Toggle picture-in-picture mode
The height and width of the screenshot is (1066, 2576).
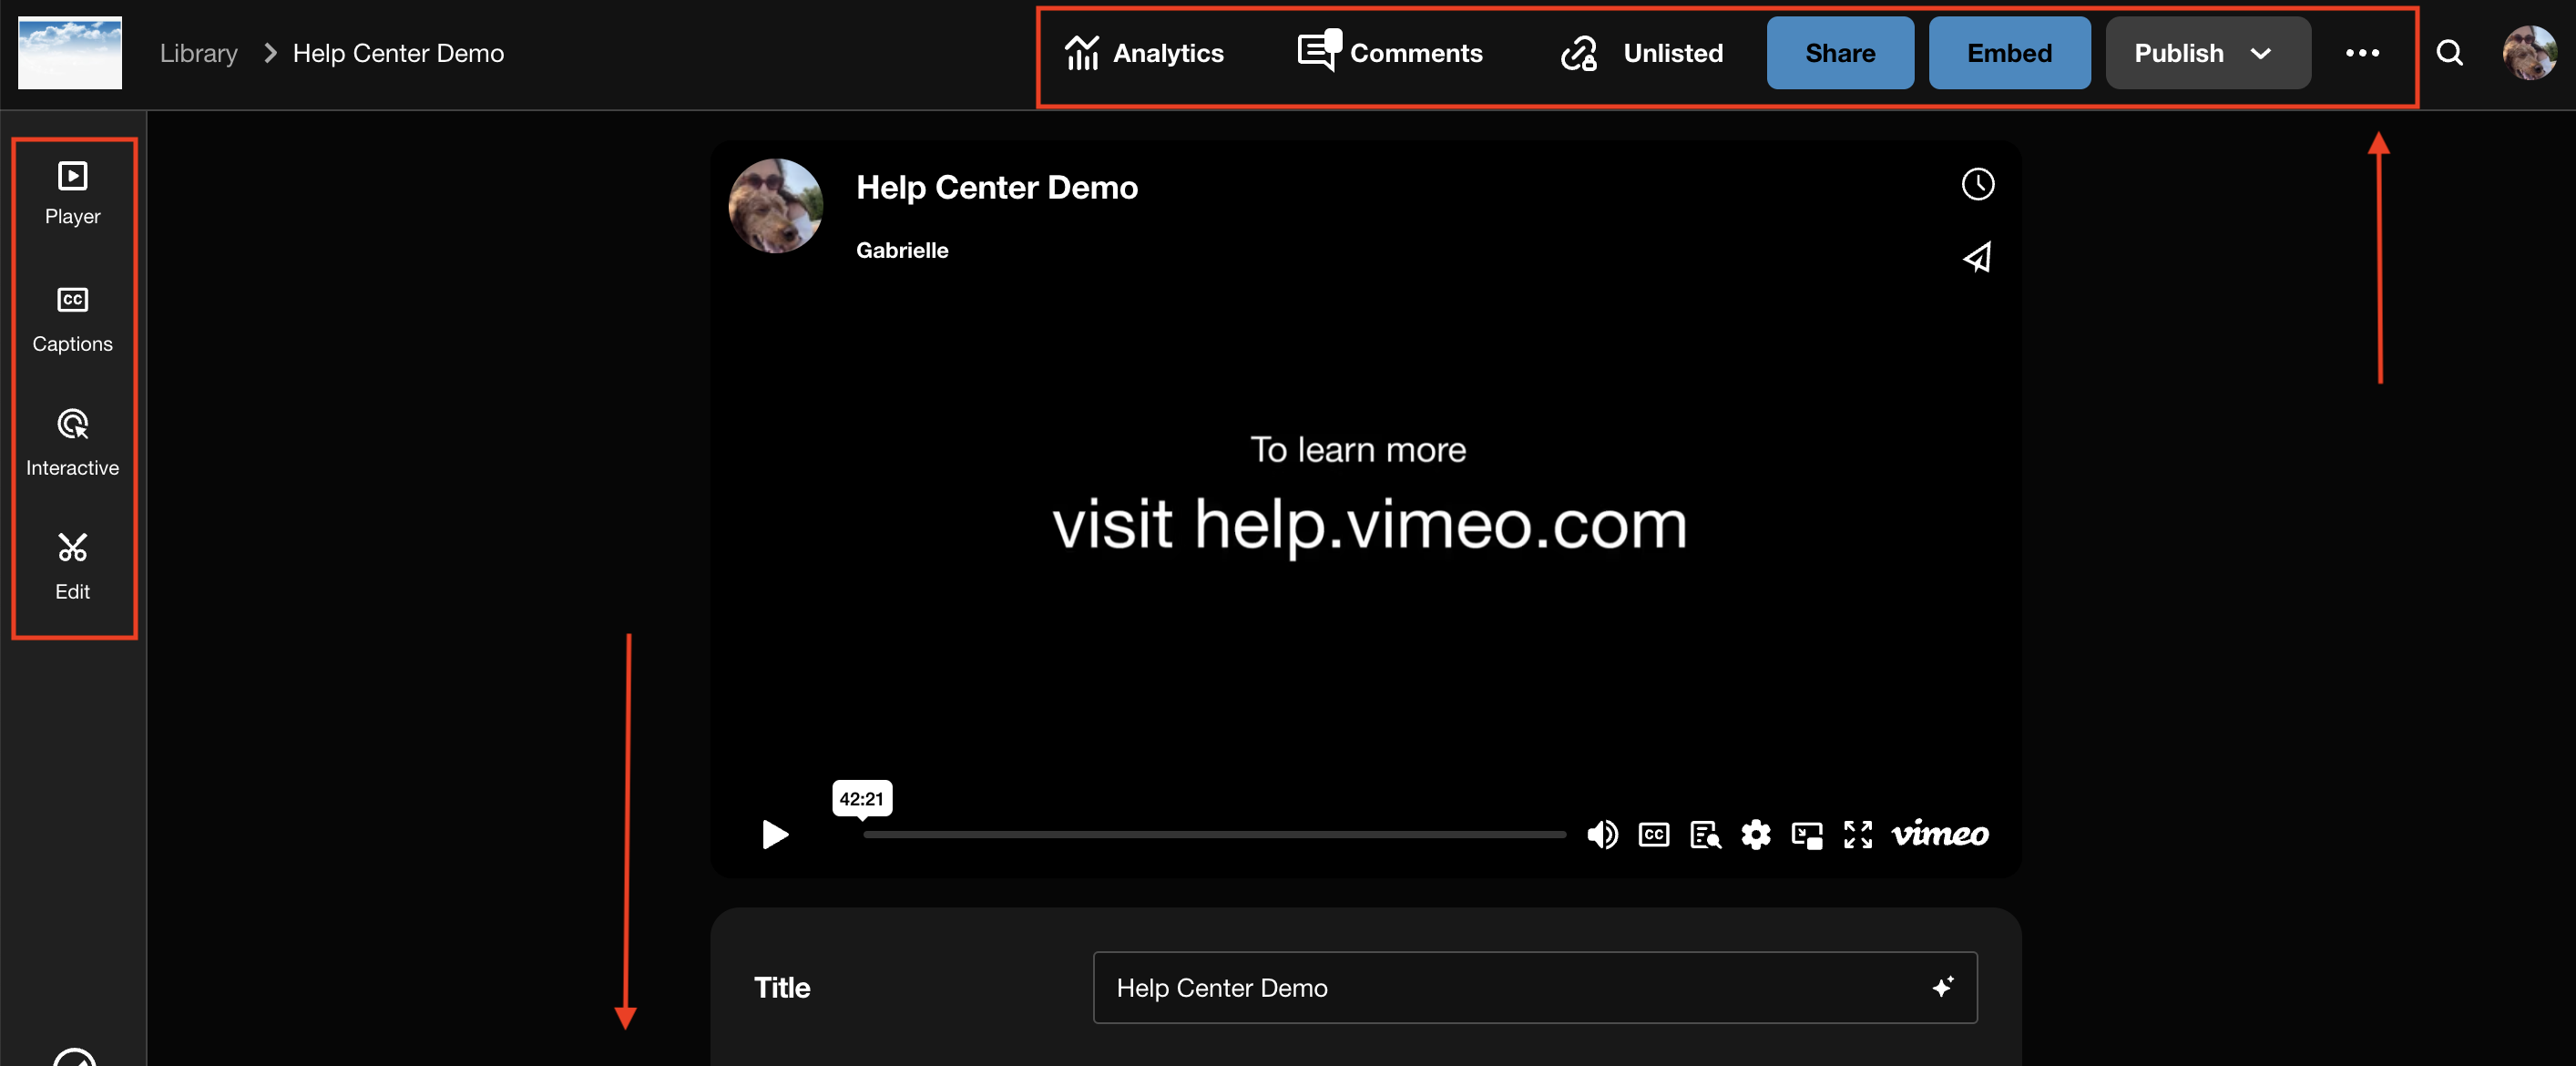pos(1806,834)
